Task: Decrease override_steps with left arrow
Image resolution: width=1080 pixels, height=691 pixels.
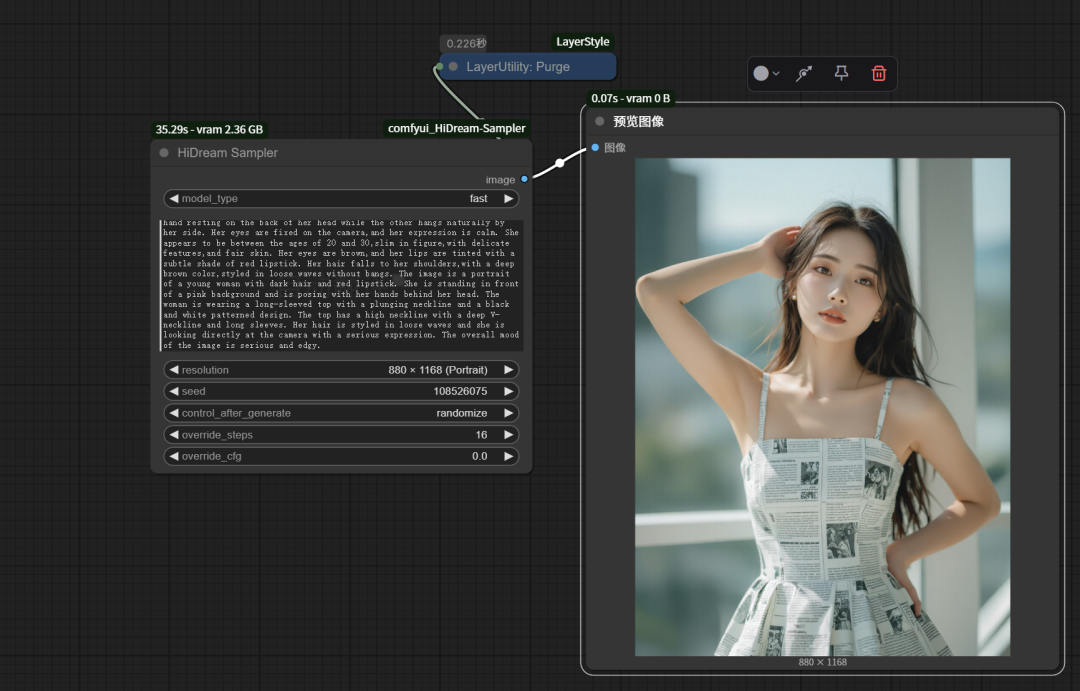Action: click(x=174, y=435)
